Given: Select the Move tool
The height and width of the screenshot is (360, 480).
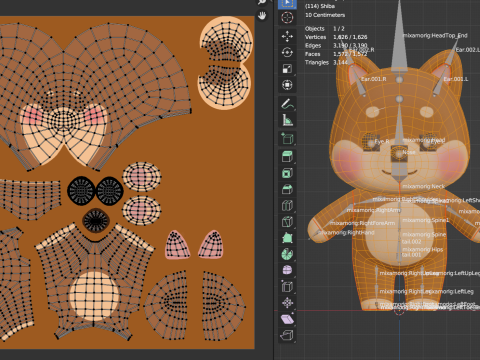Looking at the screenshot, I should tap(287, 36).
